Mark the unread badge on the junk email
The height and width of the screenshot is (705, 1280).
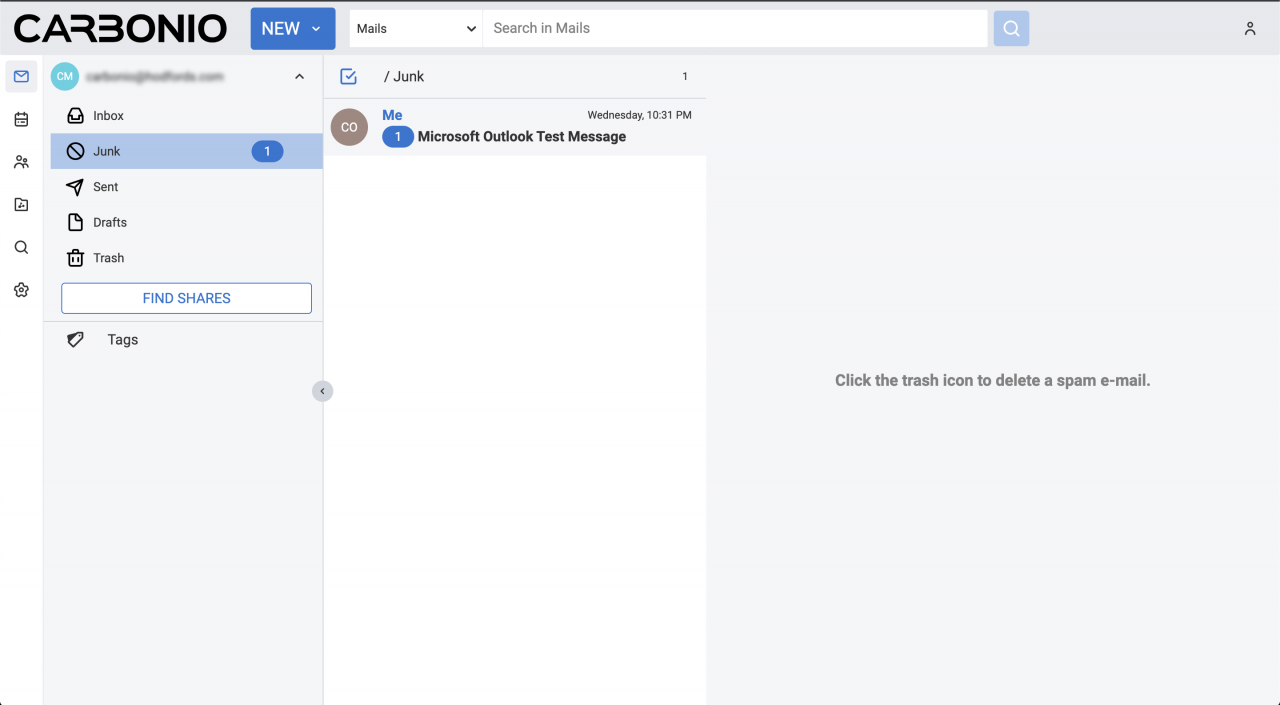(x=398, y=136)
